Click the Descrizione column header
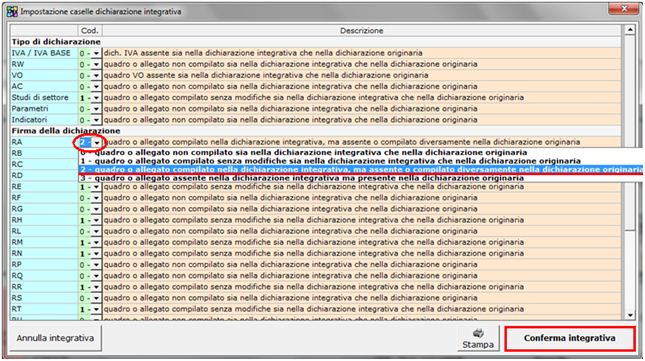The width and height of the screenshot is (645, 361). (x=362, y=30)
